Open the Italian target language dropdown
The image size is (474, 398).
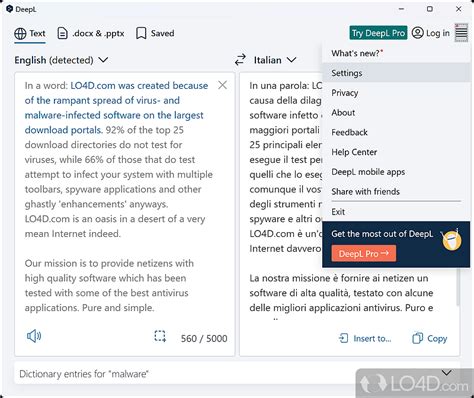[x=275, y=60]
